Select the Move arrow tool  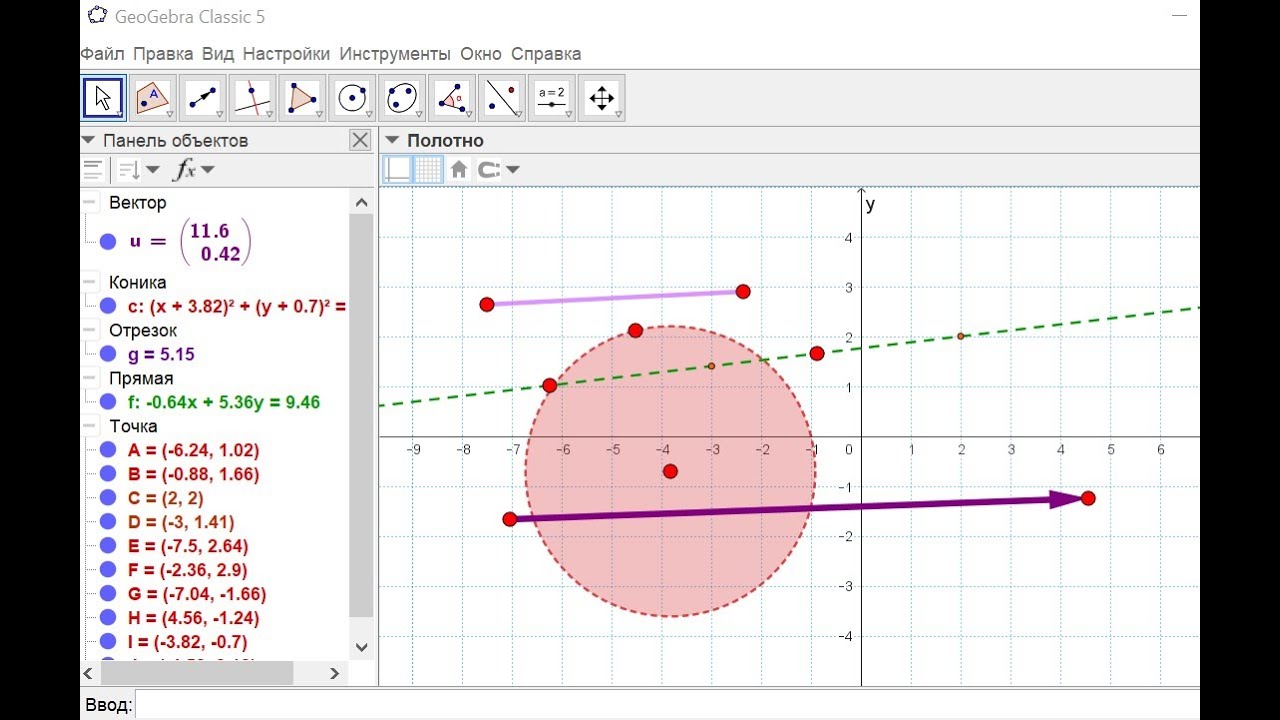pos(102,98)
